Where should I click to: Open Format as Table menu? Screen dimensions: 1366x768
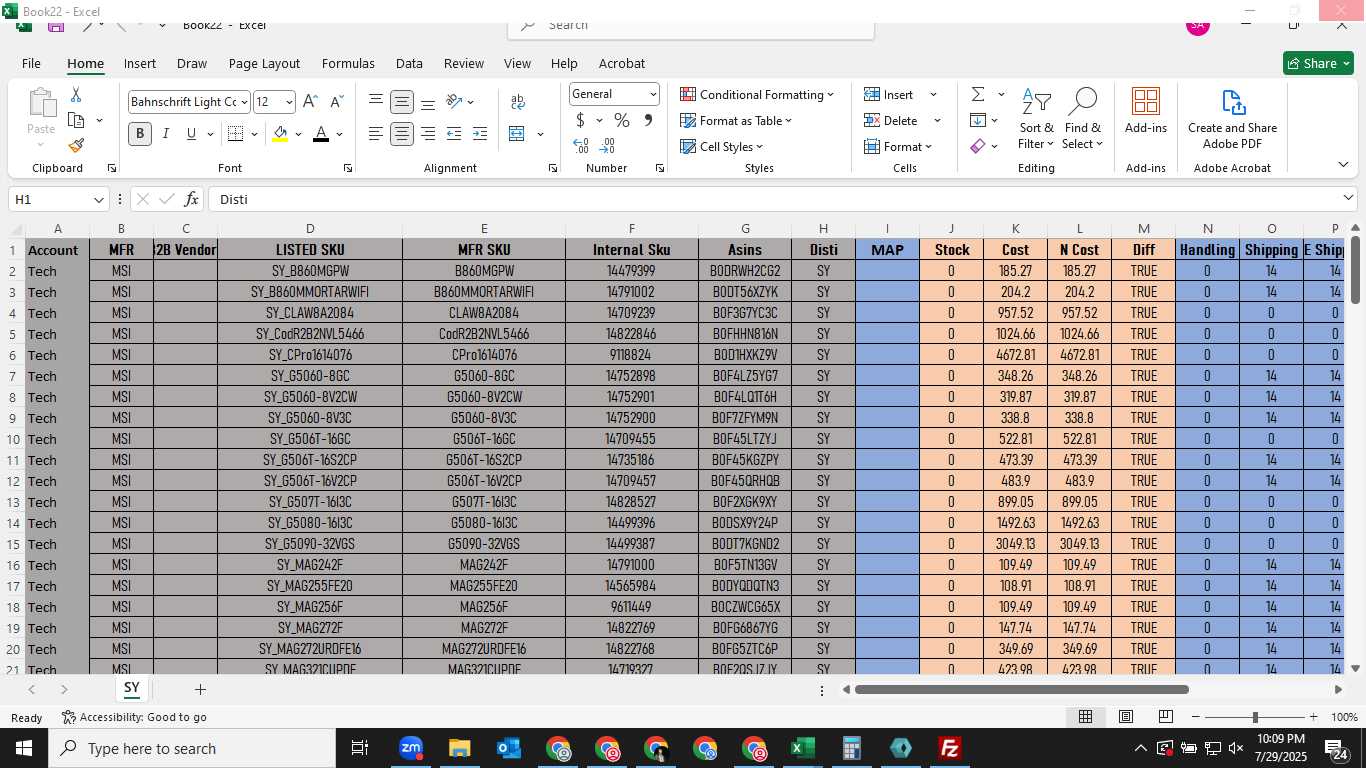tap(736, 120)
